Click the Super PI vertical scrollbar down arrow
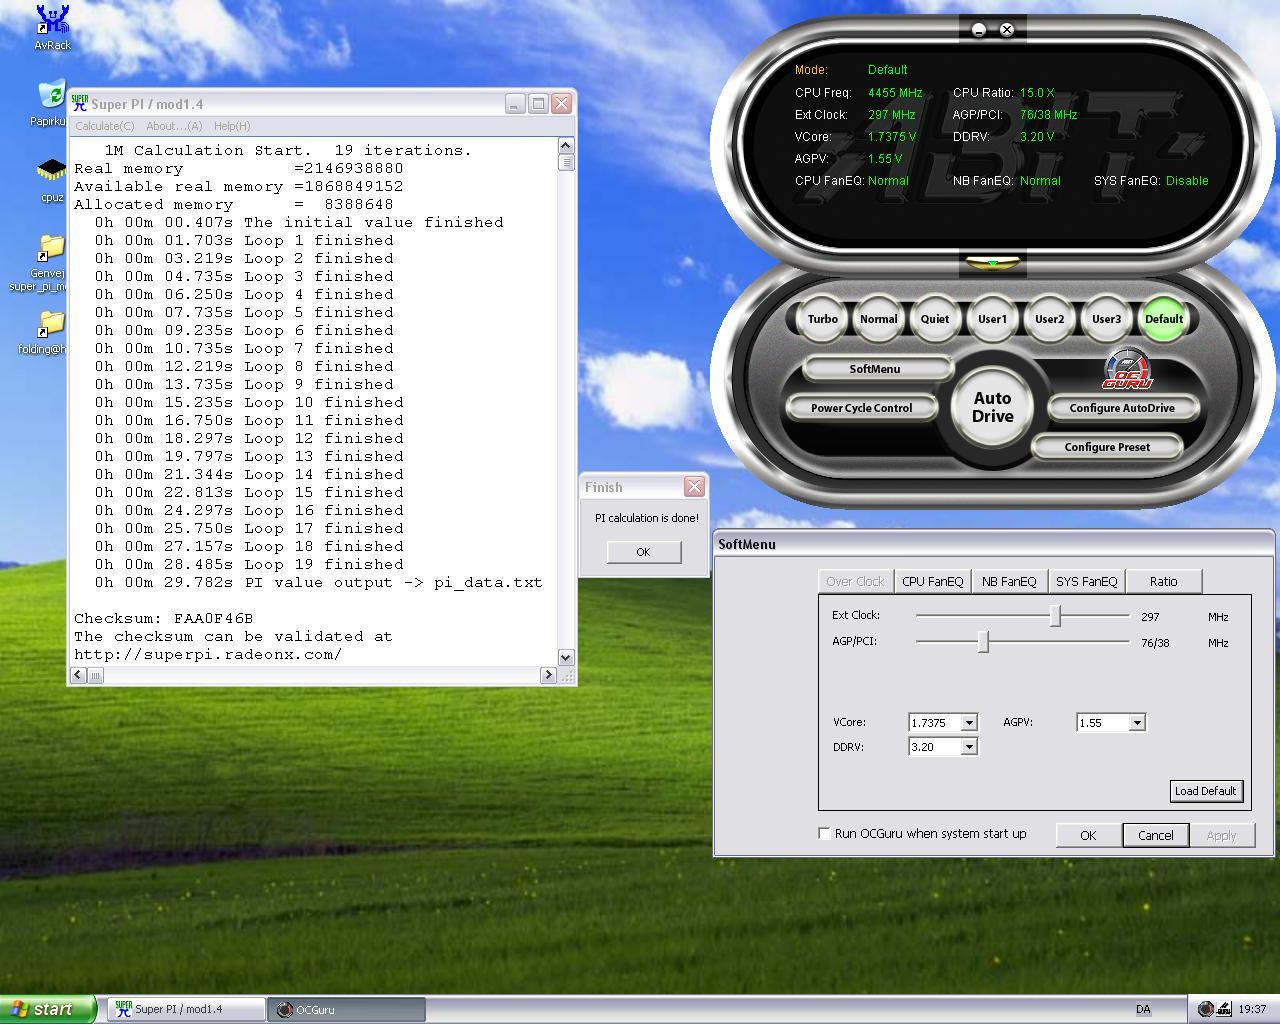This screenshot has width=1280, height=1024. (x=566, y=657)
